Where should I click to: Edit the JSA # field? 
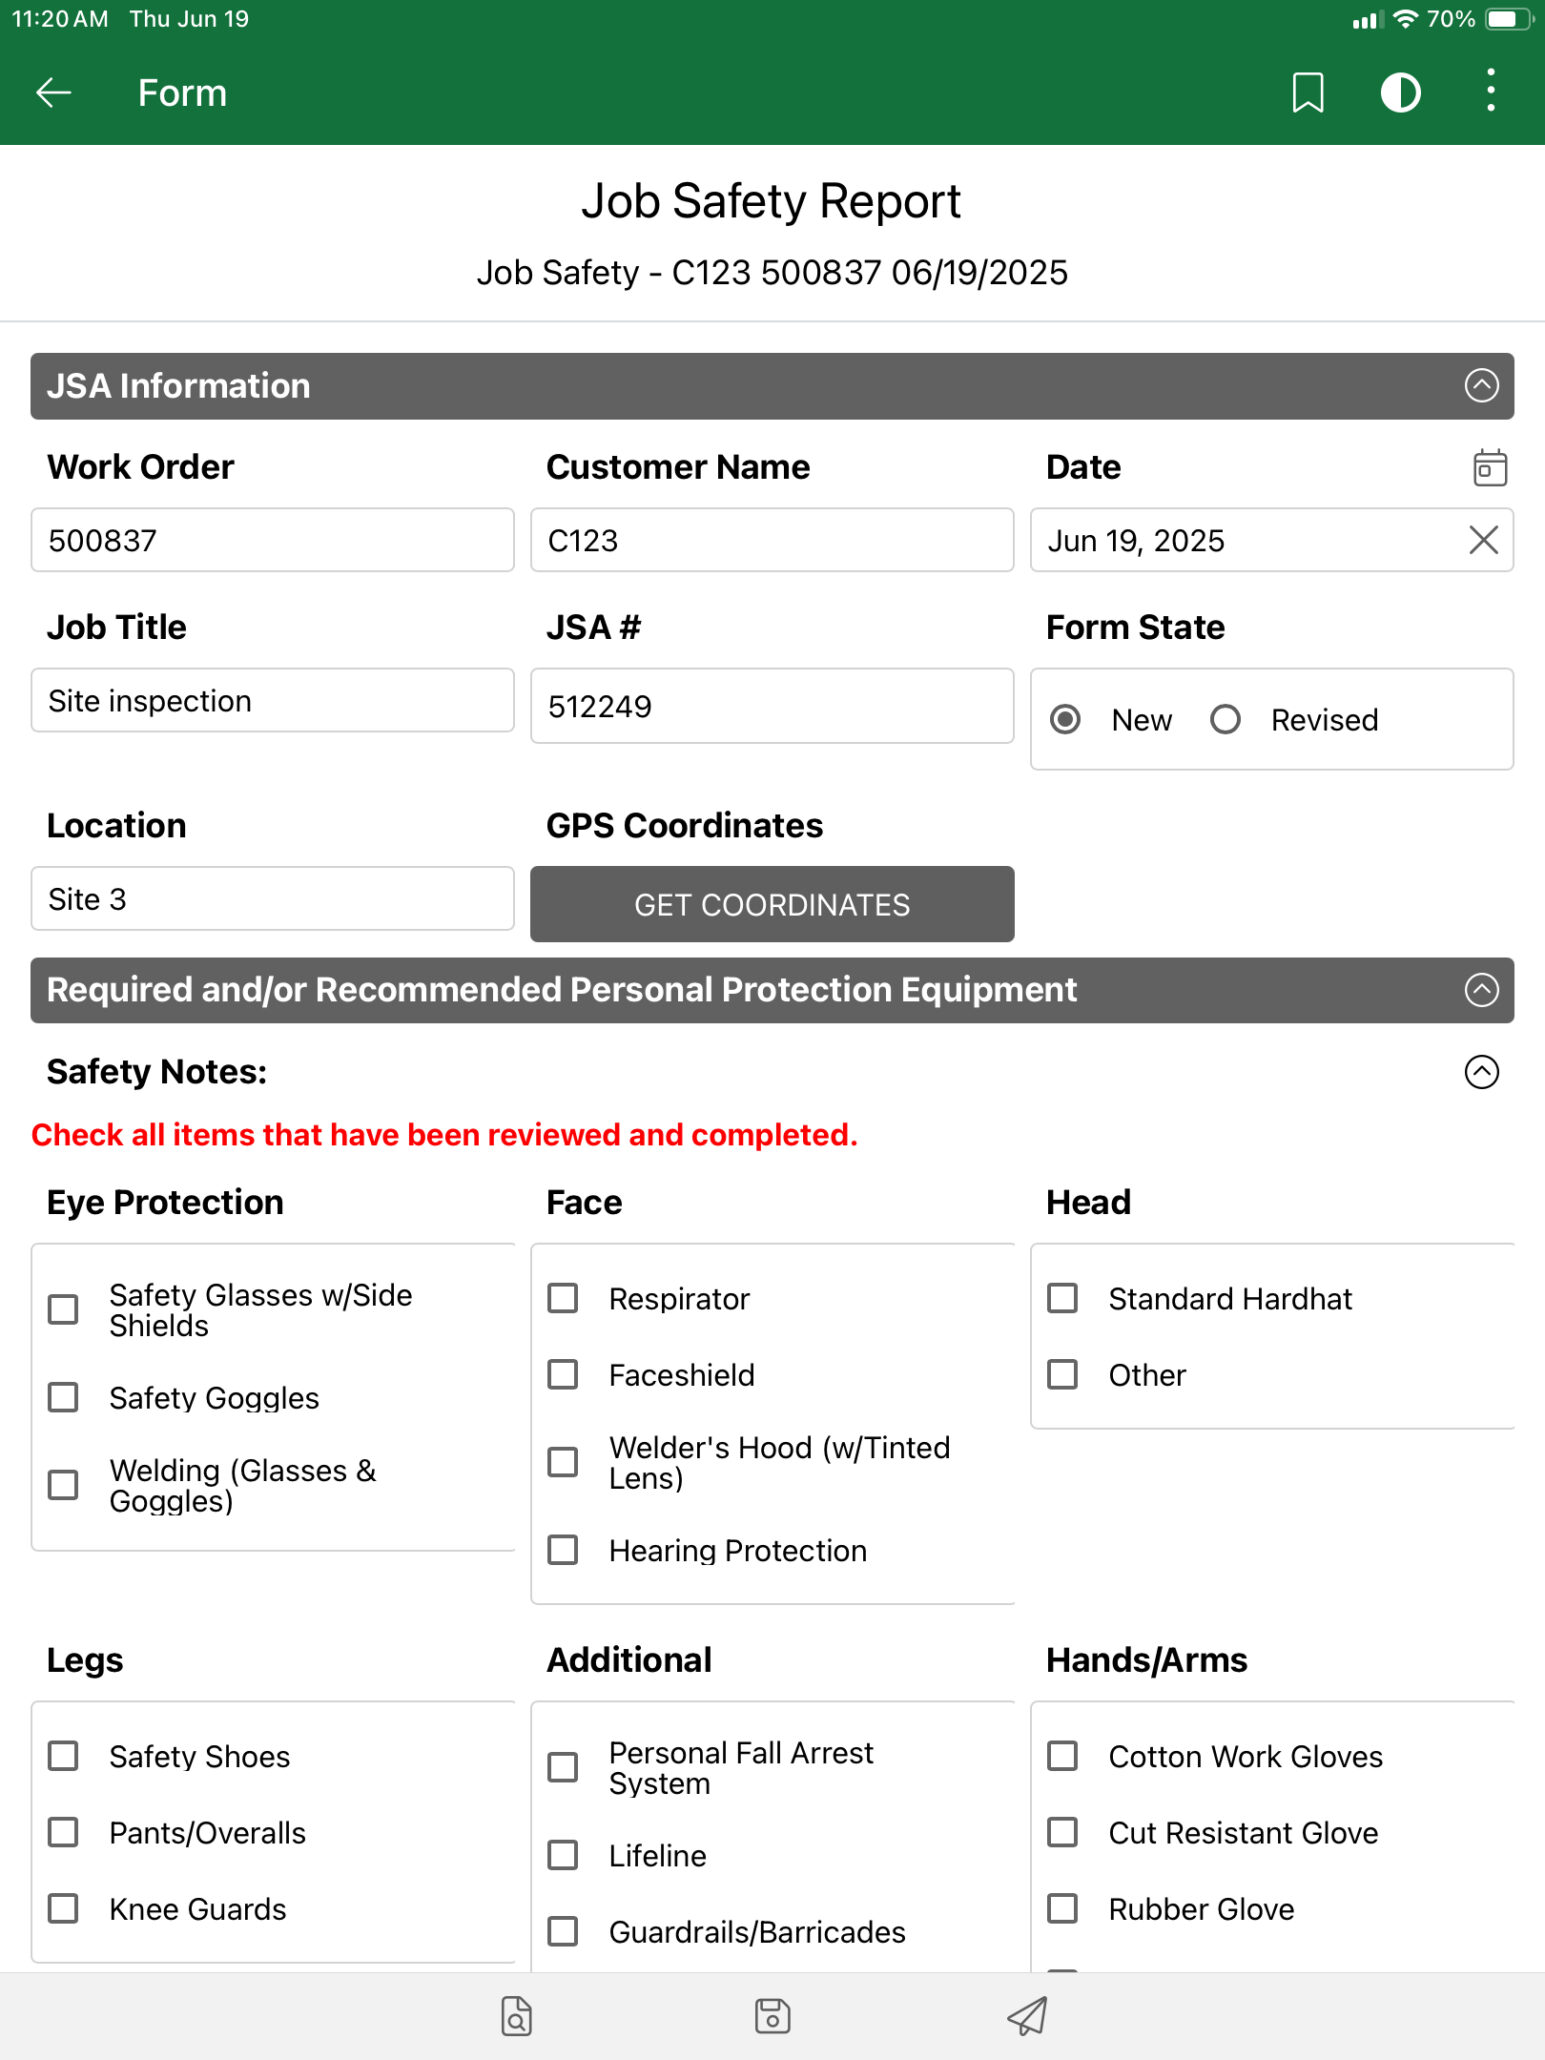coord(771,706)
